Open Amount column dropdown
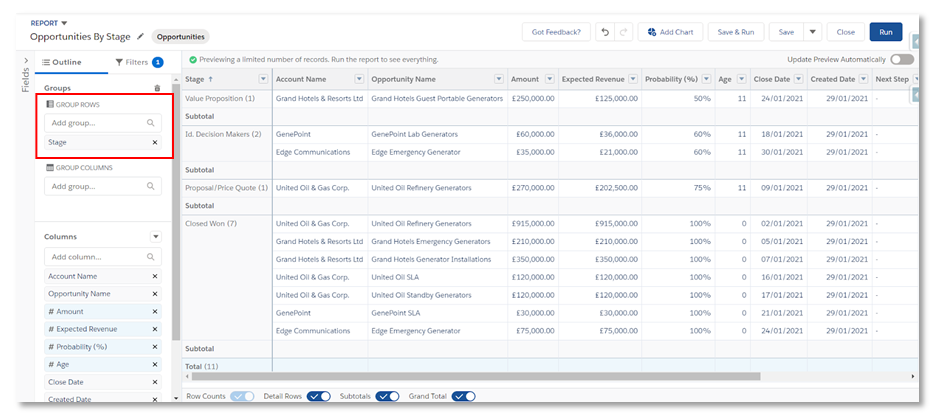 point(549,79)
